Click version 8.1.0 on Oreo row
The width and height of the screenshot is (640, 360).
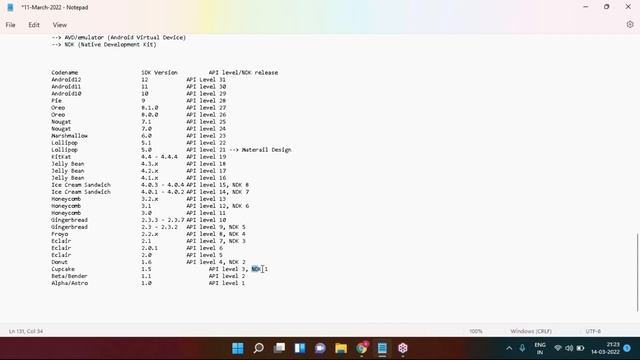[x=149, y=108]
